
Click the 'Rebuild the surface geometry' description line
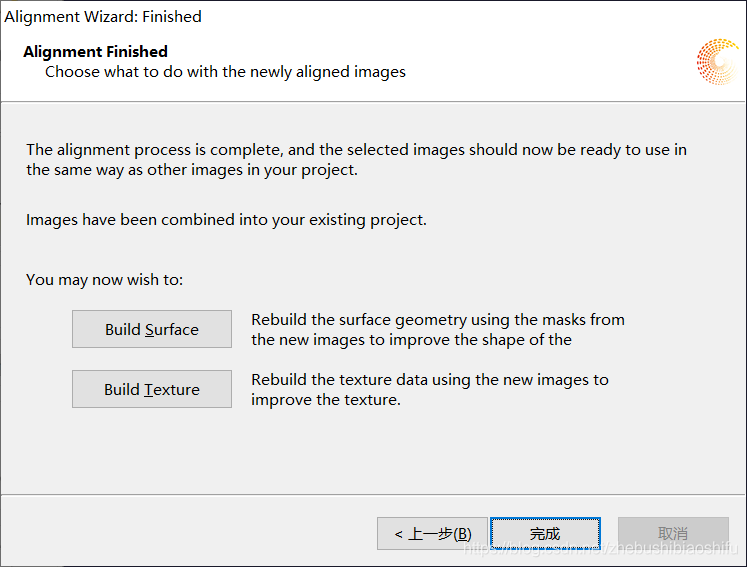tap(438, 320)
